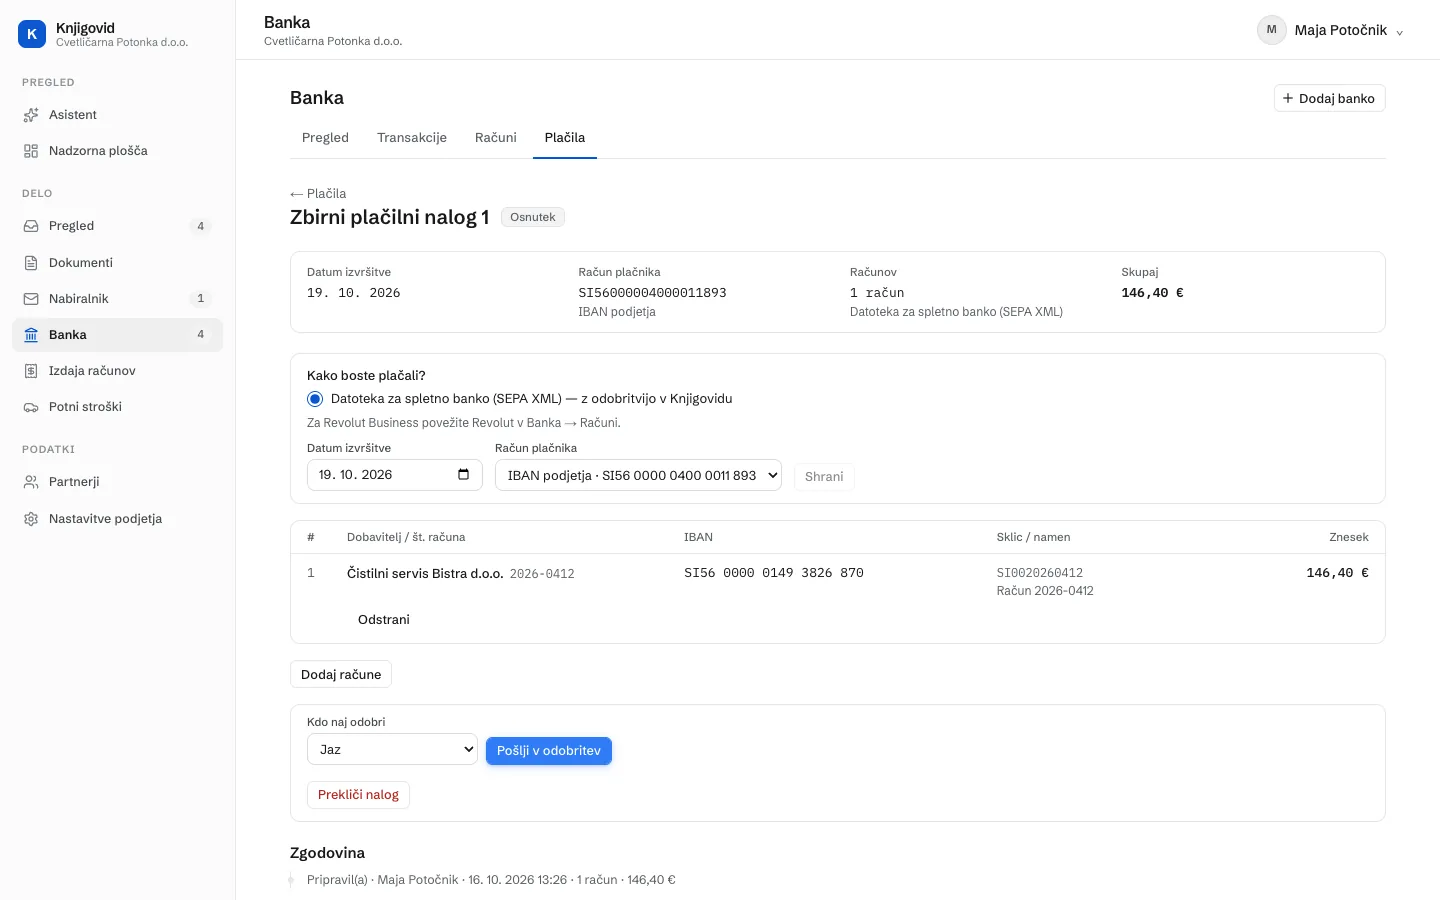
Task: Click the payer account number SI56000004000011893
Action: (653, 293)
